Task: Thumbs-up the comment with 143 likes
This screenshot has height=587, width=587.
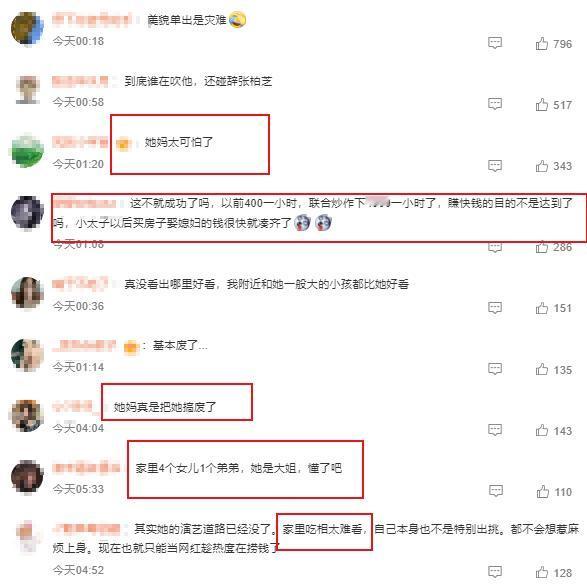Action: (x=542, y=430)
